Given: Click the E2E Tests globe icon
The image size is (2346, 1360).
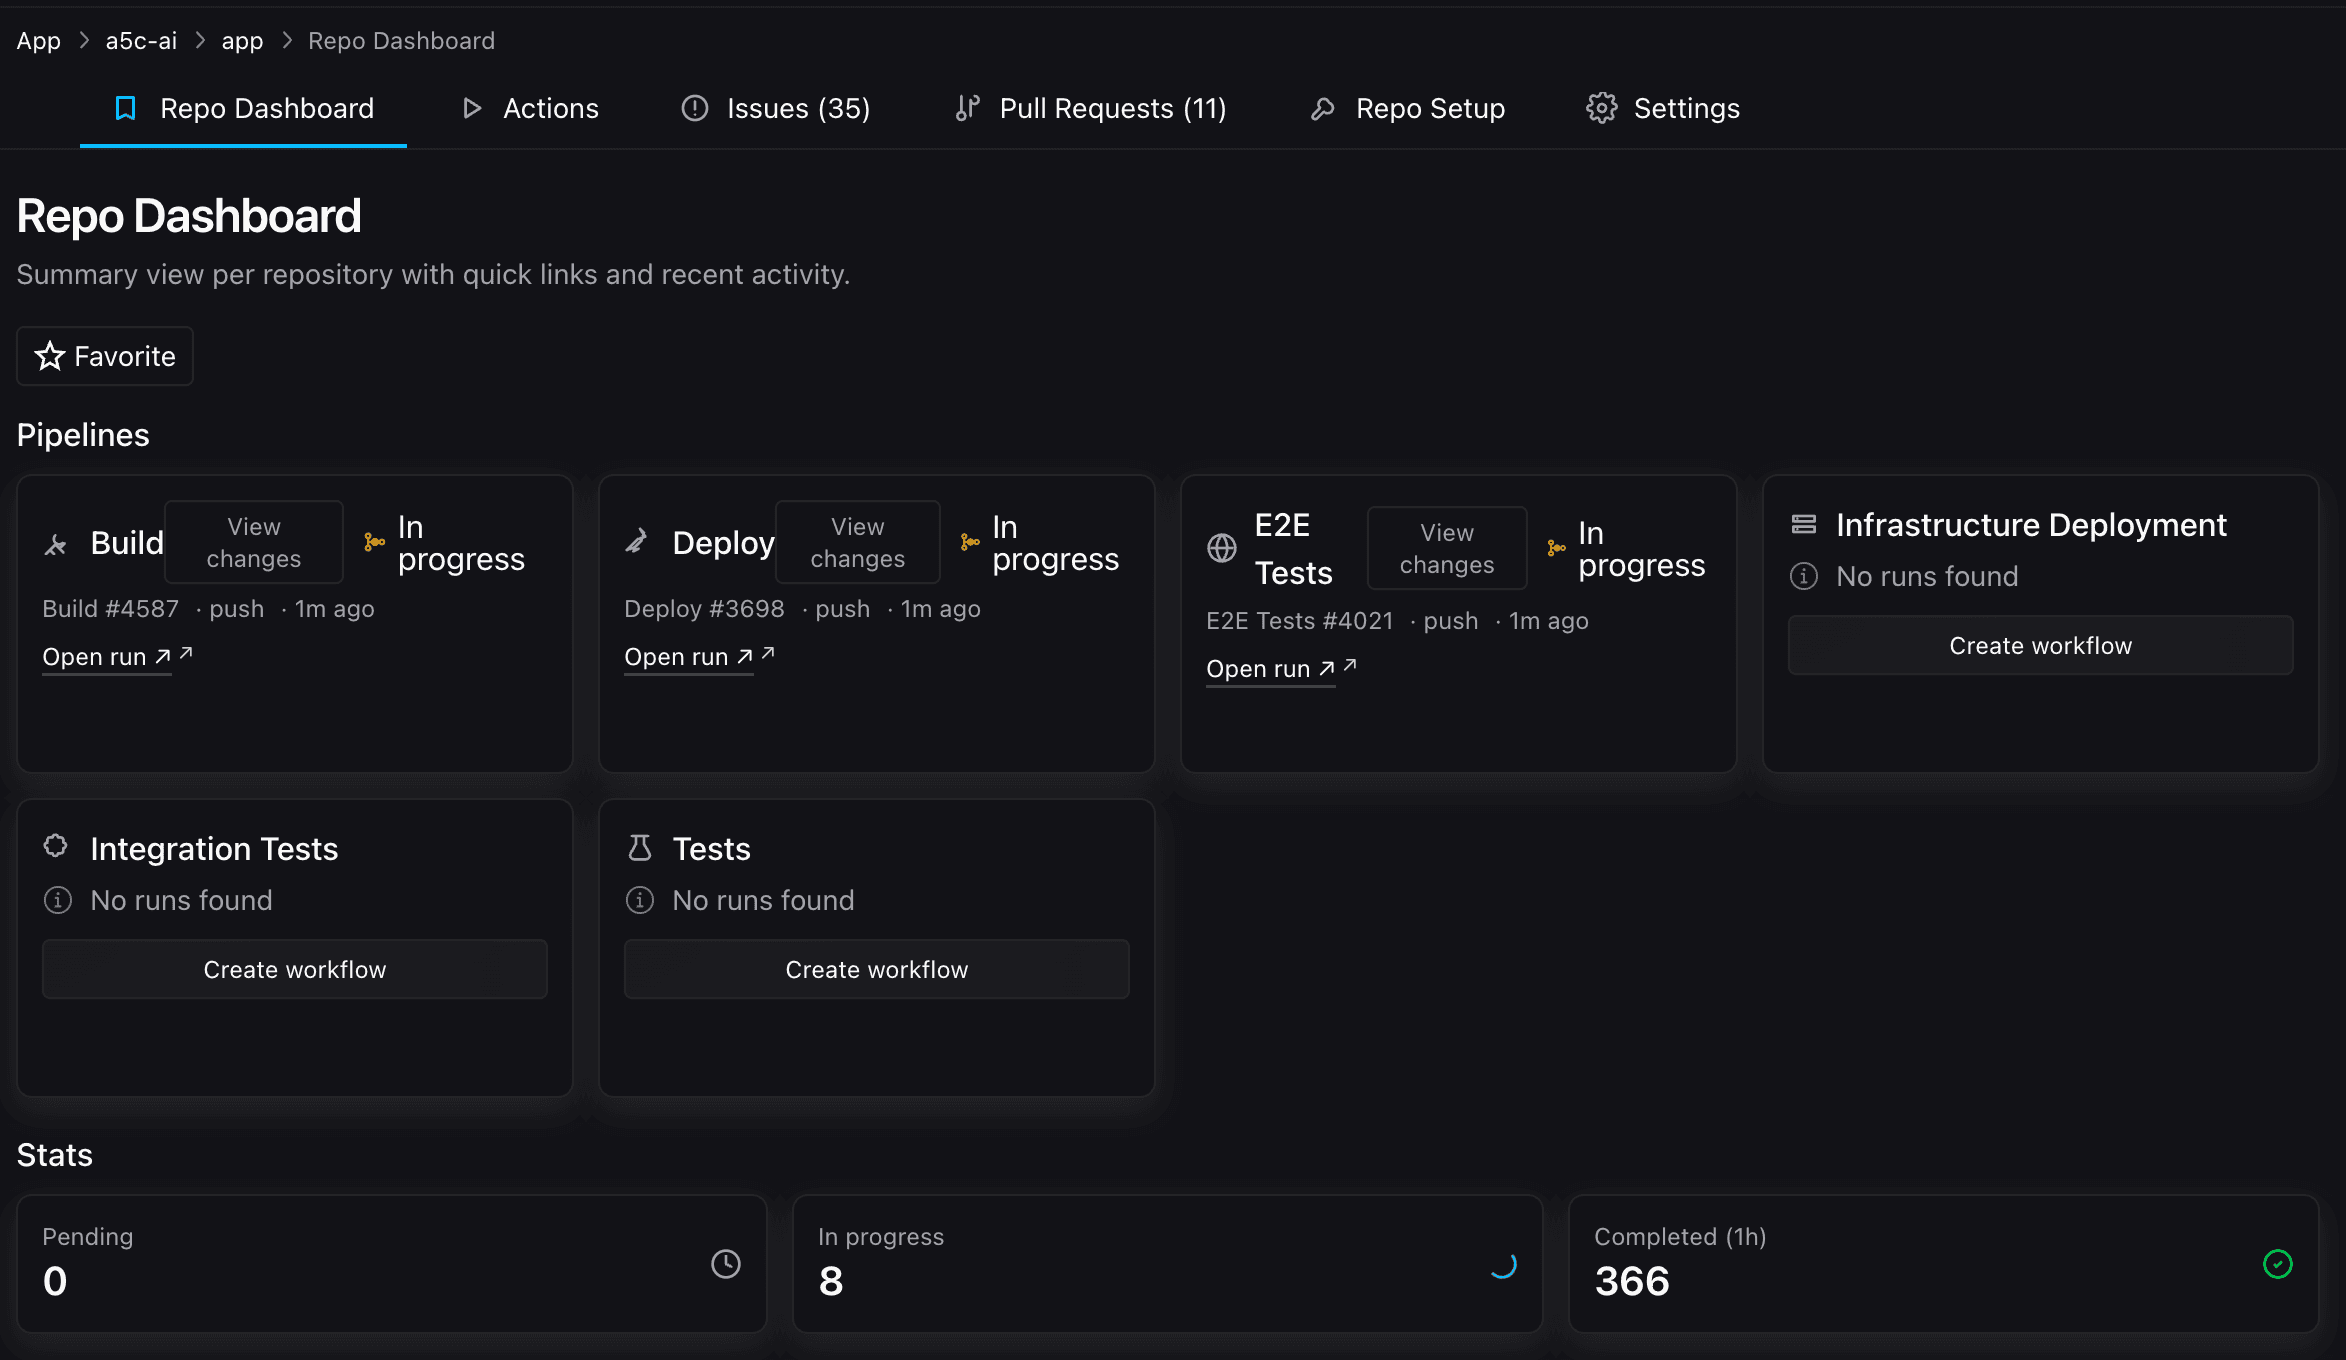Looking at the screenshot, I should pyautogui.click(x=1221, y=548).
